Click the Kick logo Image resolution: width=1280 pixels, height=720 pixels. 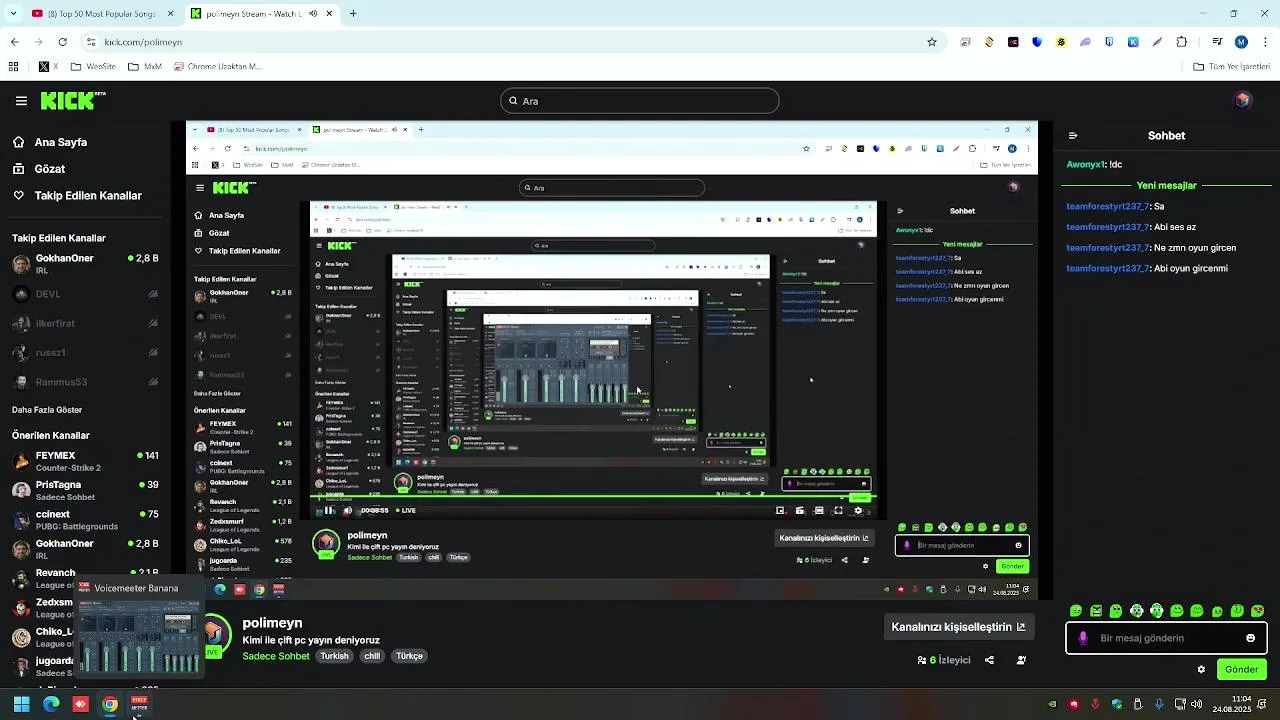[73, 100]
